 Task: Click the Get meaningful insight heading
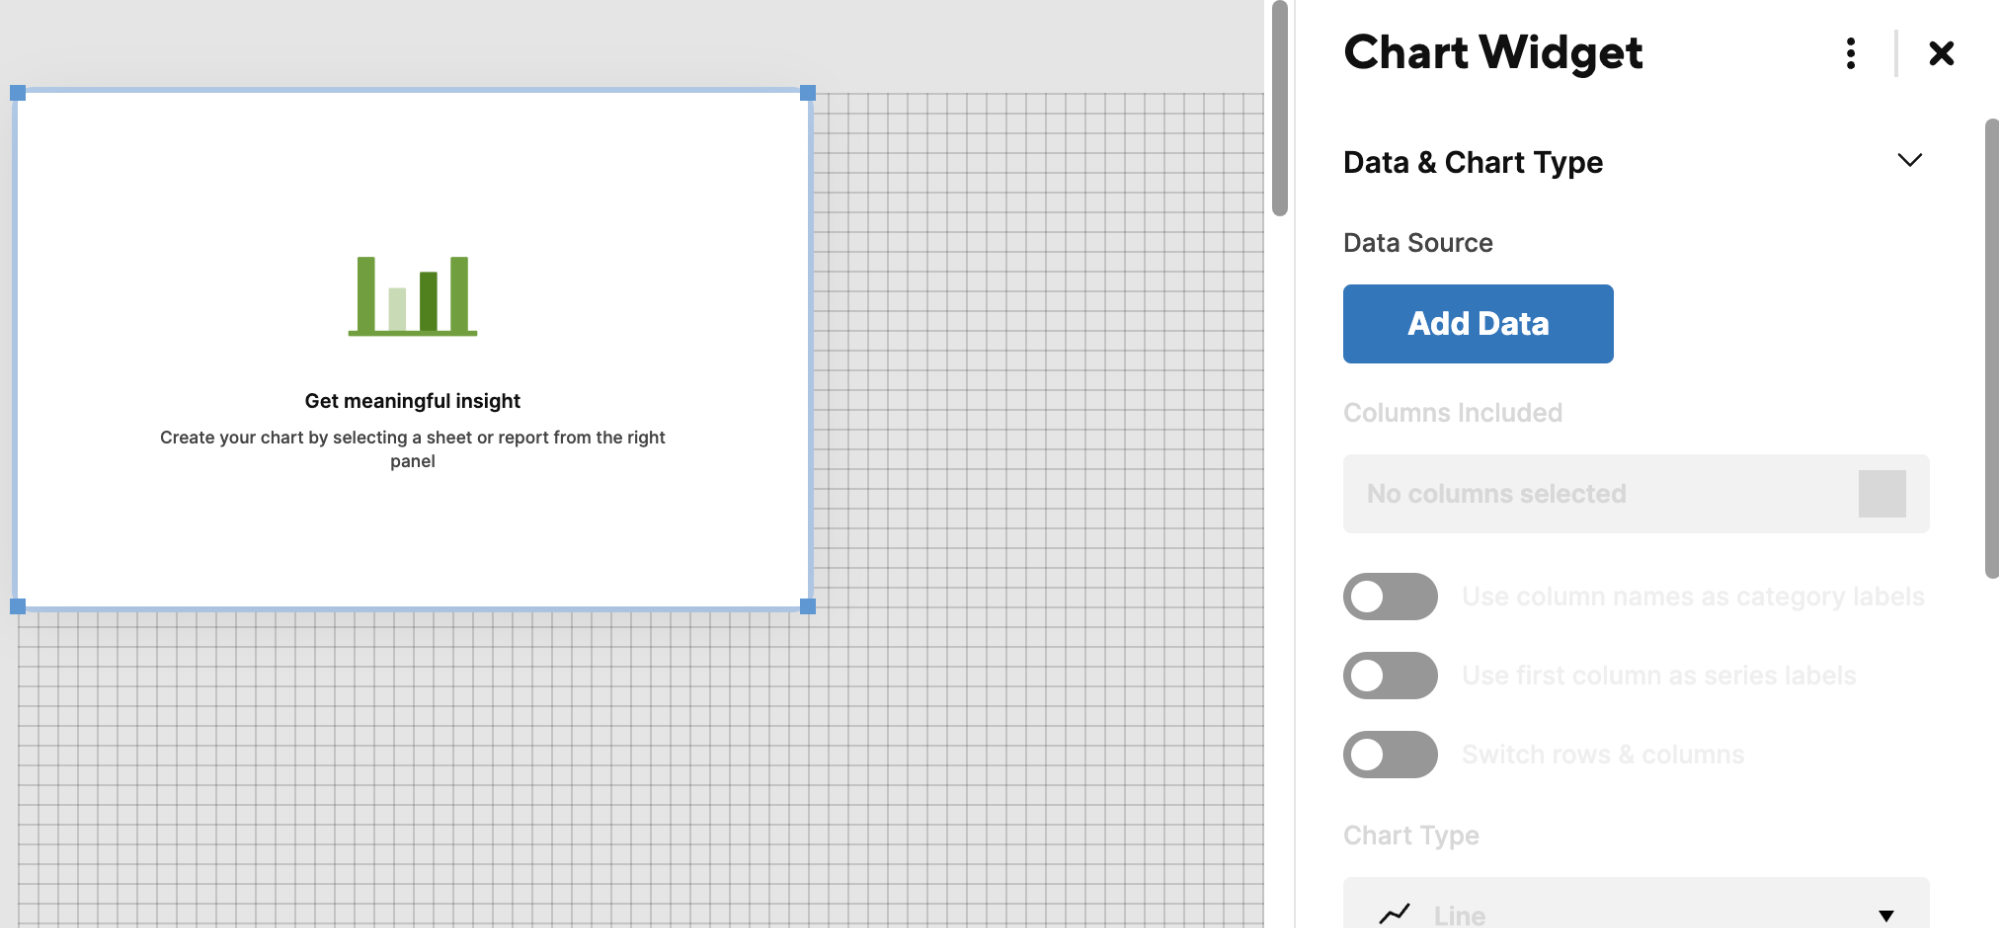pos(412,400)
